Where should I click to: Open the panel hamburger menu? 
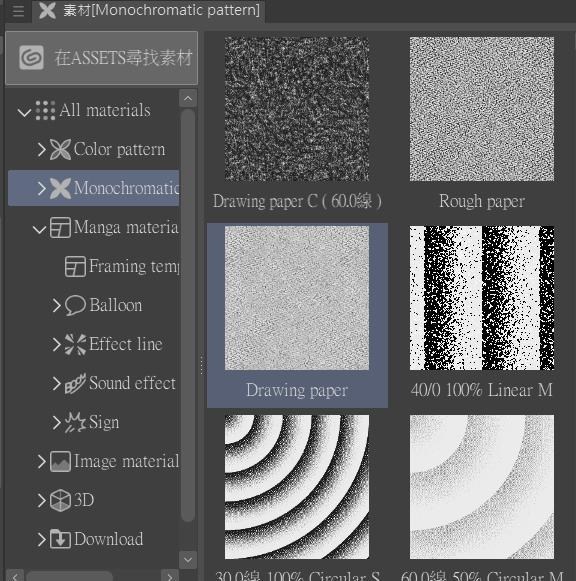tap(18, 11)
